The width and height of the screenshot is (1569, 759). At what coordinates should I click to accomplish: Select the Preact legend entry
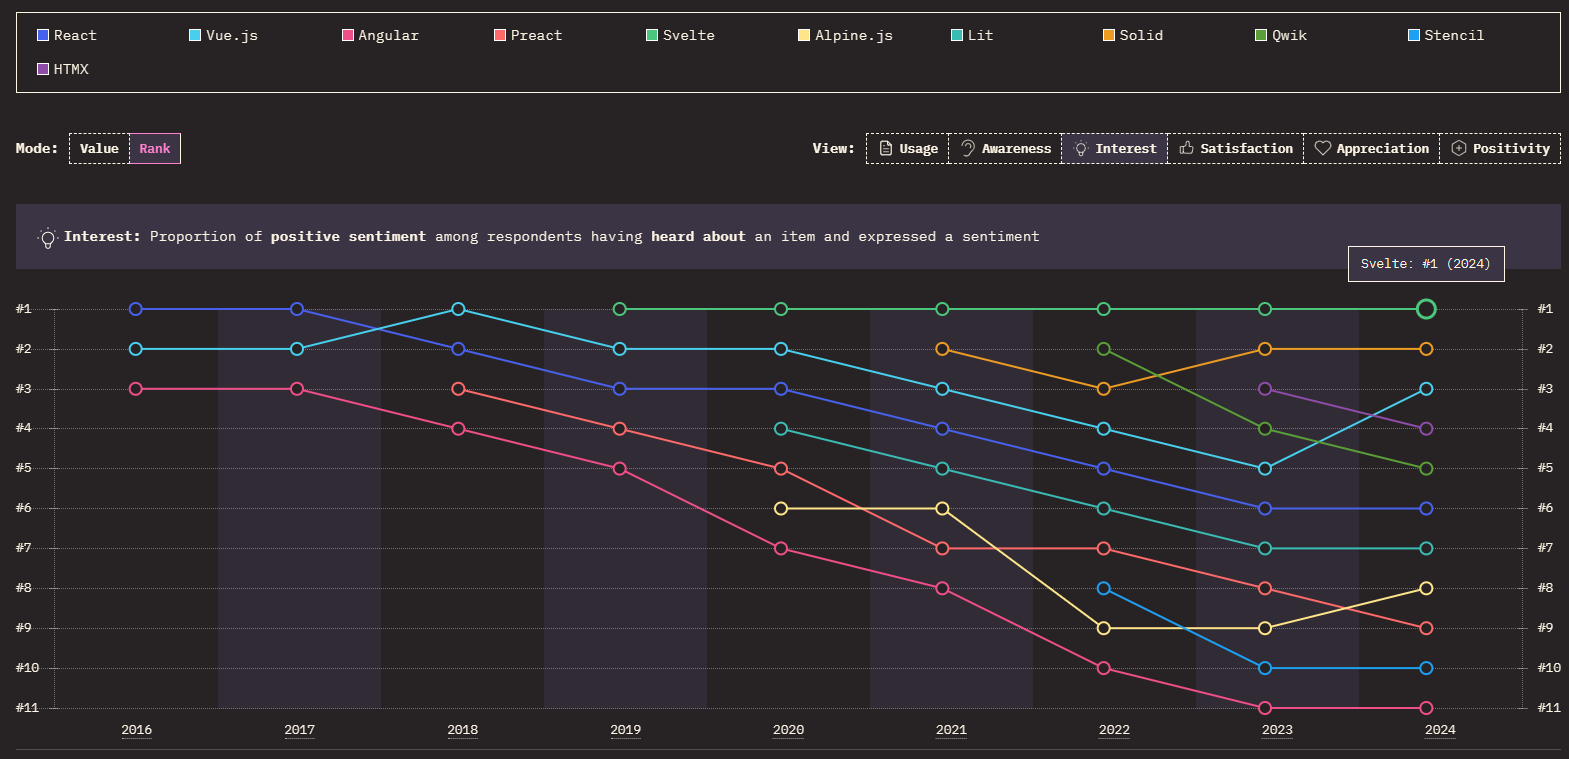(528, 35)
